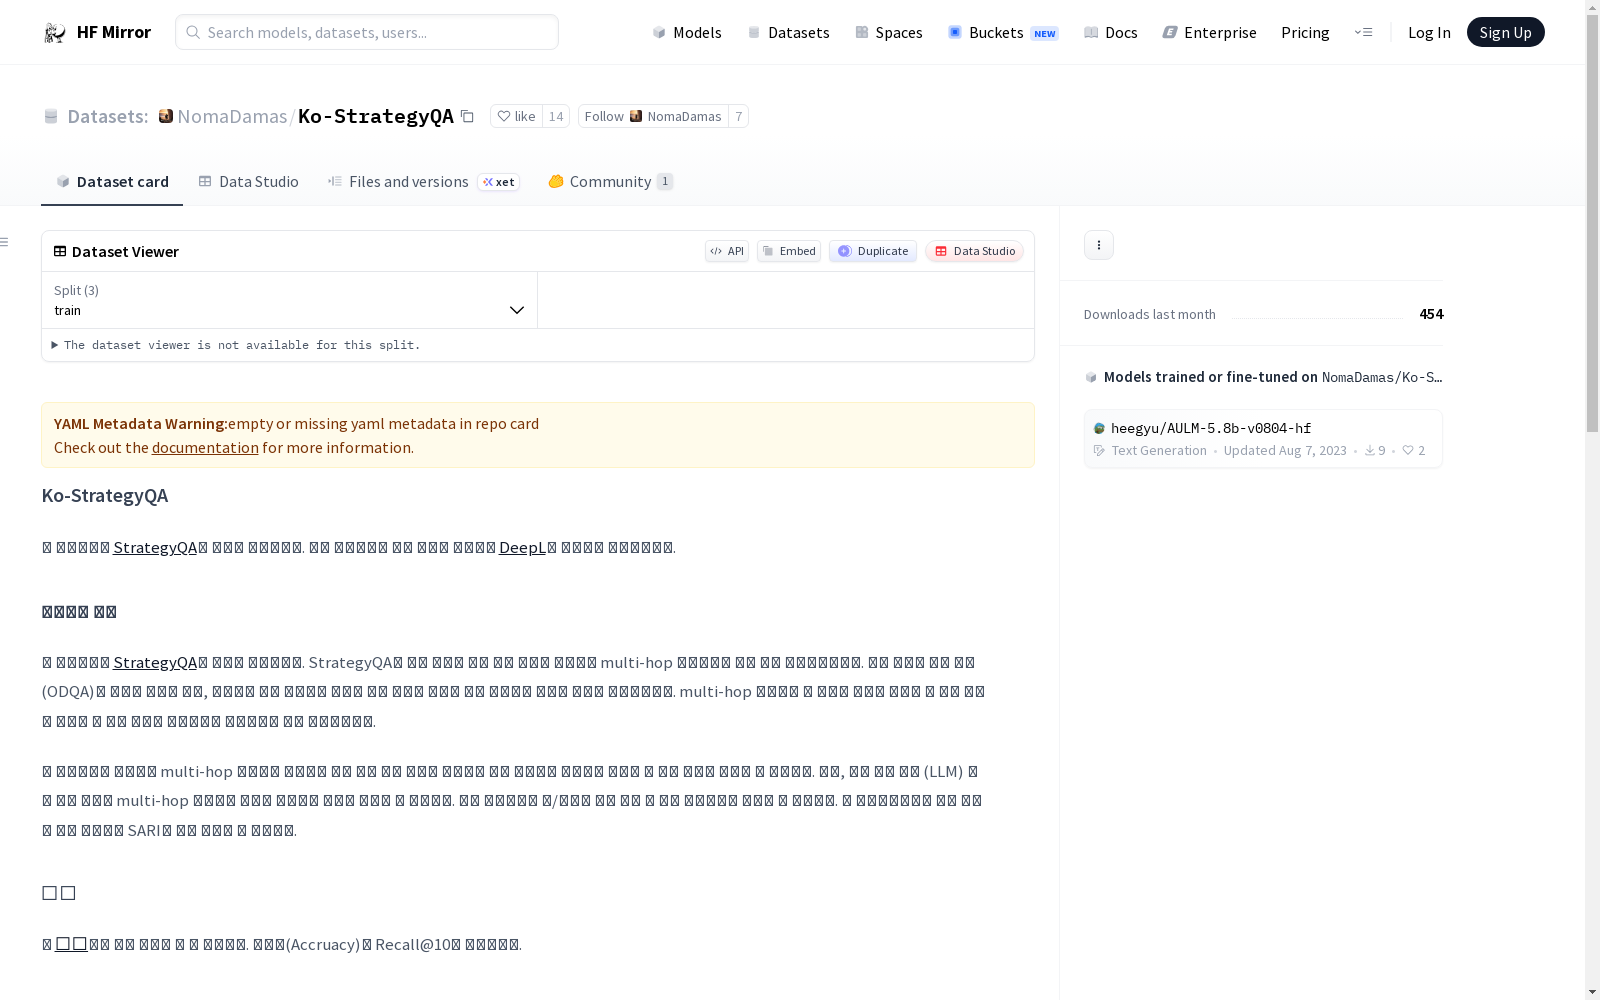Open the NomaDamas owner link in breadcrumb
This screenshot has width=1600, height=1000.
pyautogui.click(x=232, y=116)
